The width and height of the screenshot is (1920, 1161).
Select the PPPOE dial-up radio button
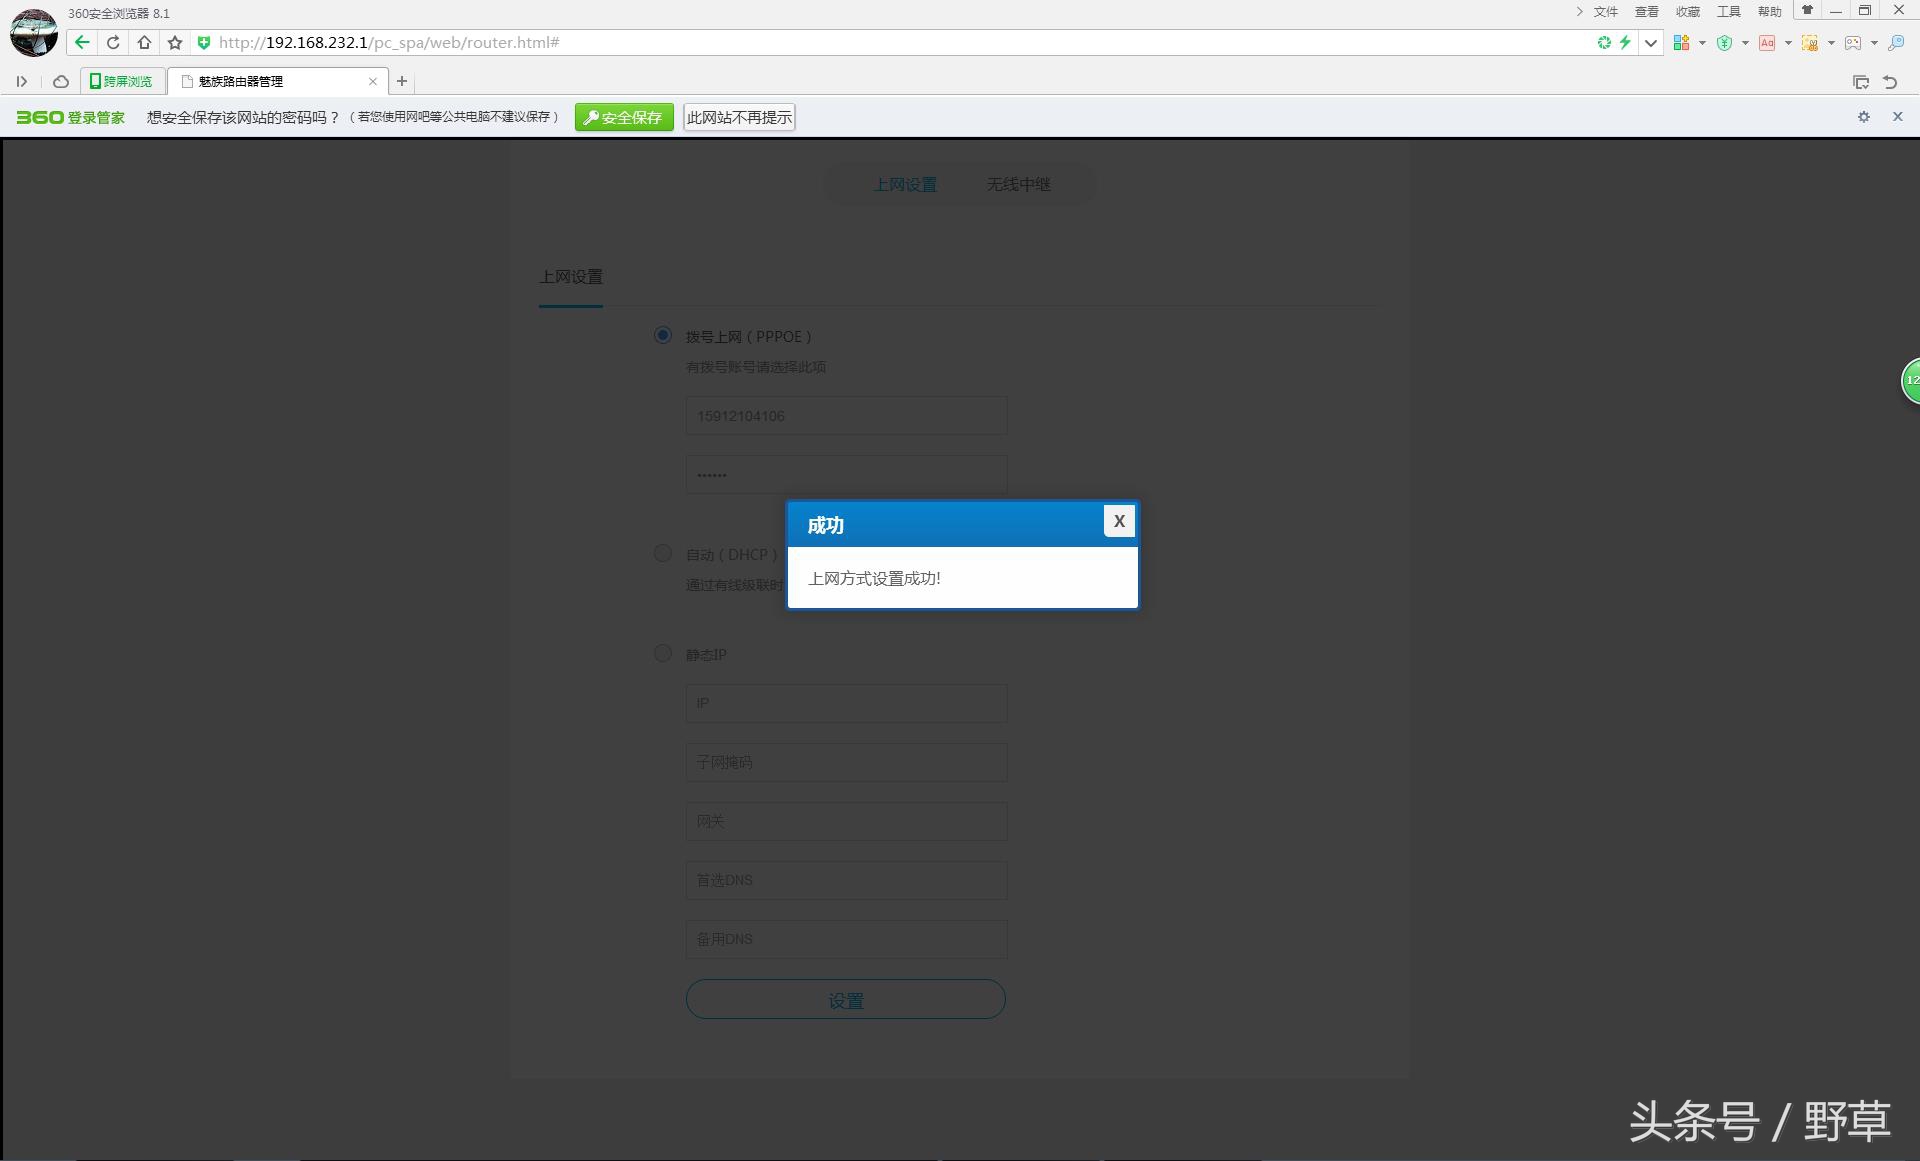point(662,335)
